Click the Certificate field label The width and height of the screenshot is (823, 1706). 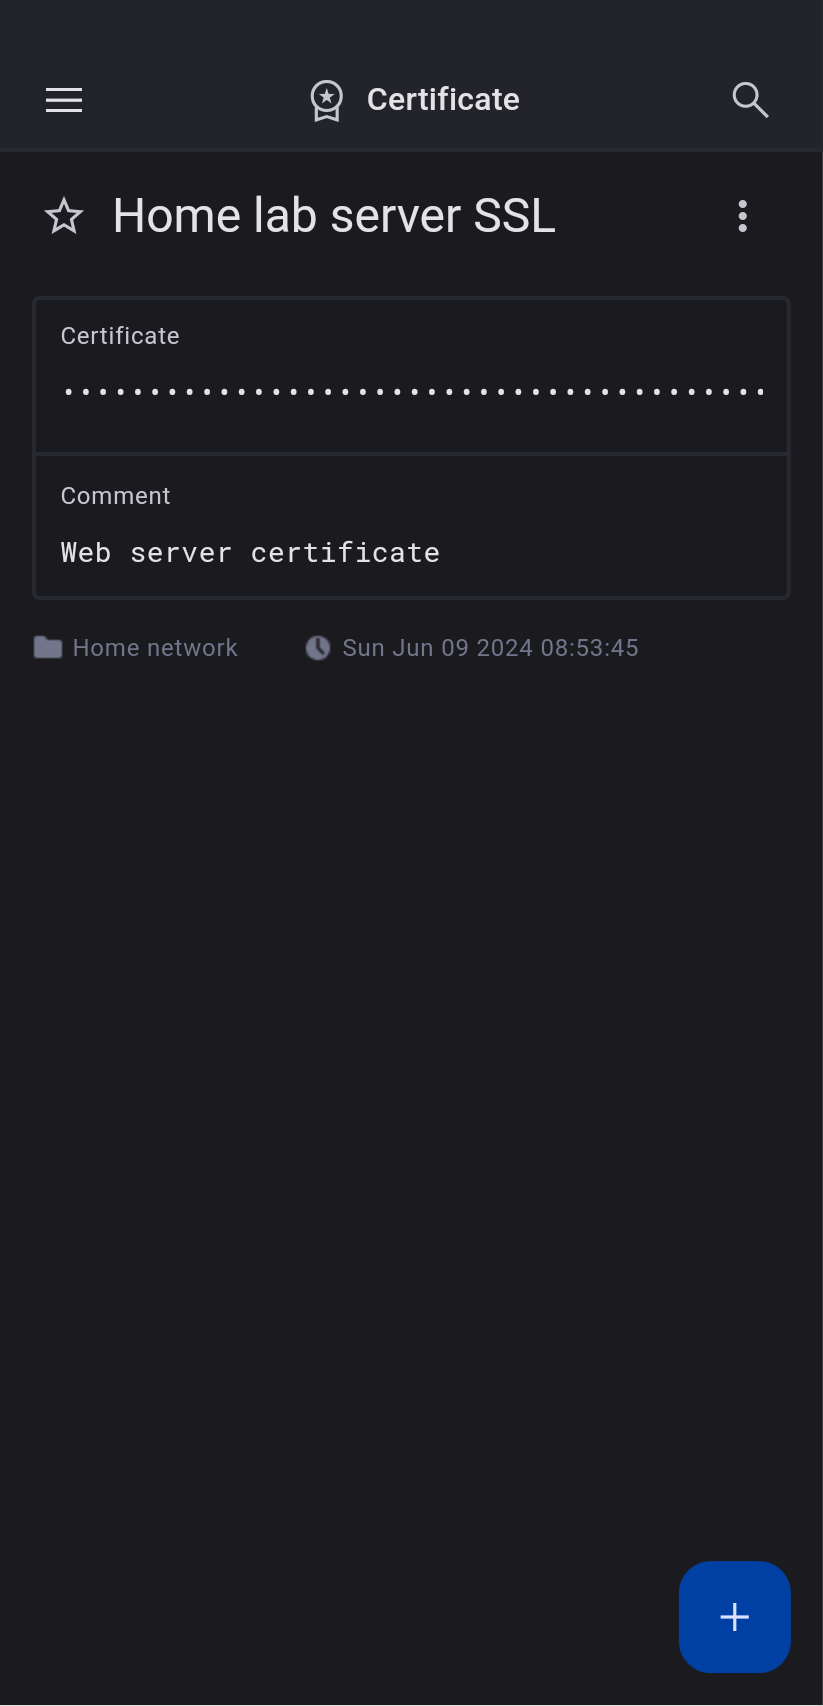click(120, 336)
